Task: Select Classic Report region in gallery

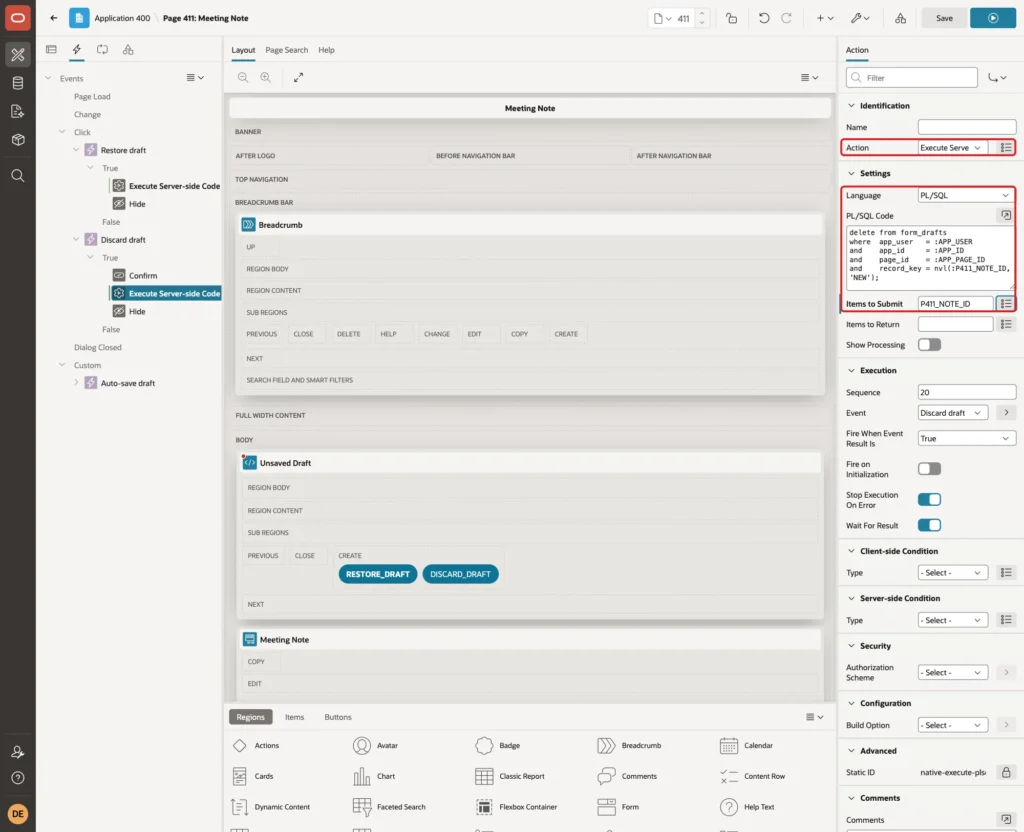Action: pos(509,776)
